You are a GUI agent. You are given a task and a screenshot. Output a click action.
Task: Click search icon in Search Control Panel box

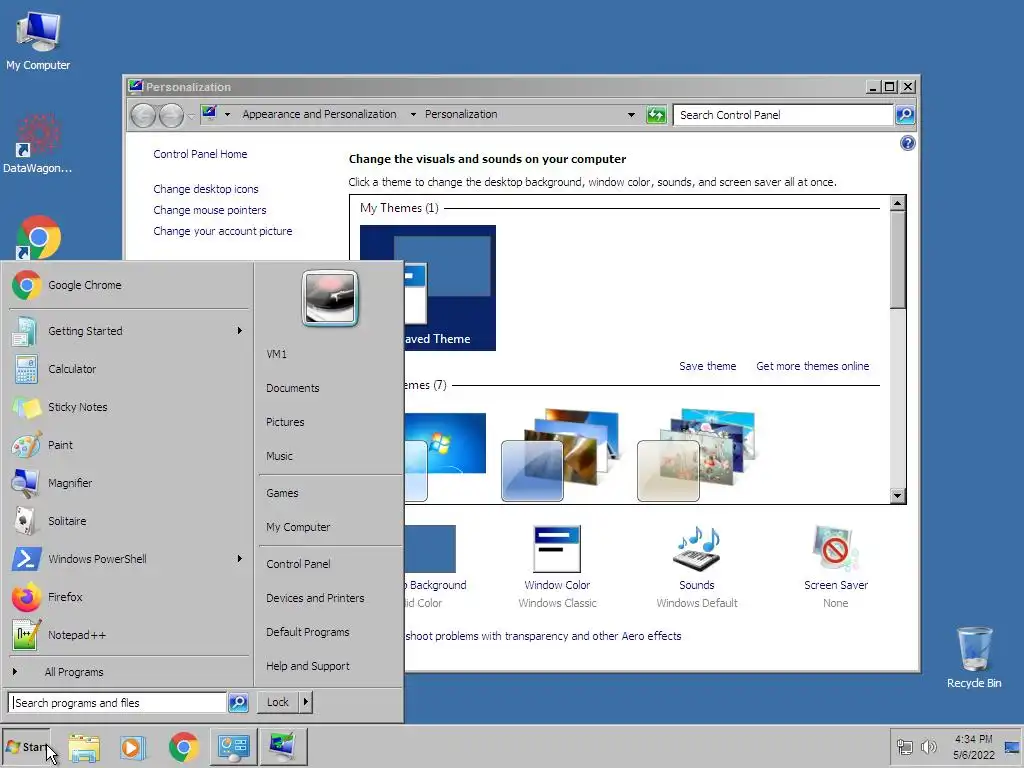(904, 115)
